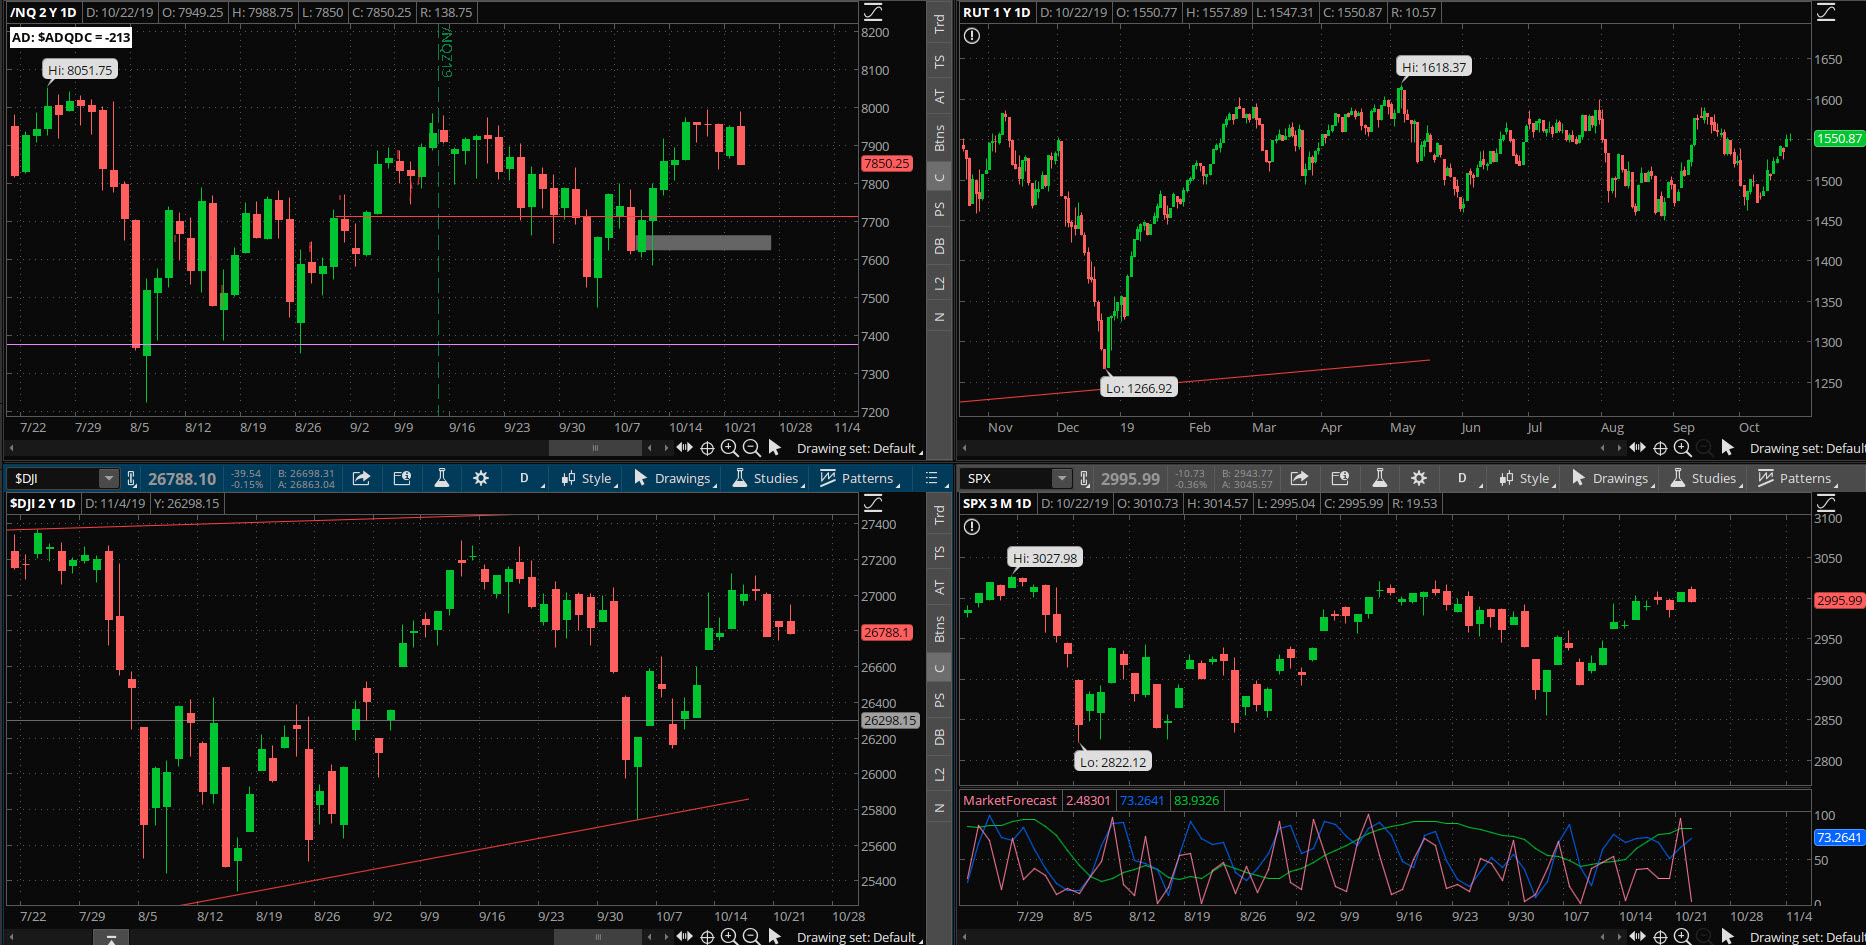1866x945 pixels.
Task: Open the flask icon in SPX toolbar
Action: pos(1379,478)
